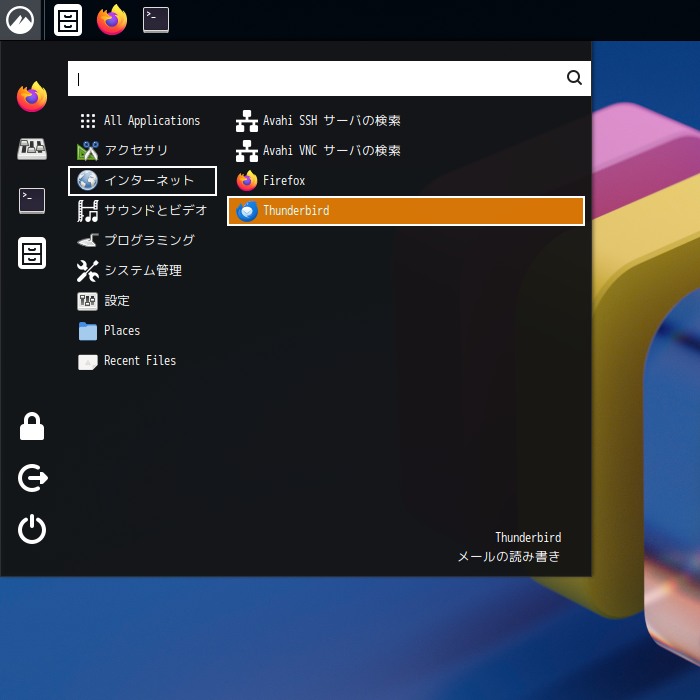Image resolution: width=700 pixels, height=700 pixels.
Task: Open Firefox from the menu favorites sidebar
Action: tap(32, 97)
